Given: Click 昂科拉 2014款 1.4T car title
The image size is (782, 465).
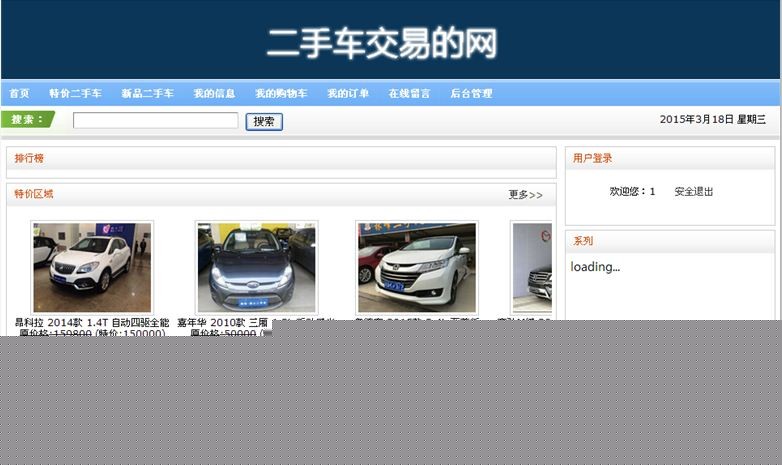Looking at the screenshot, I should 92,323.
